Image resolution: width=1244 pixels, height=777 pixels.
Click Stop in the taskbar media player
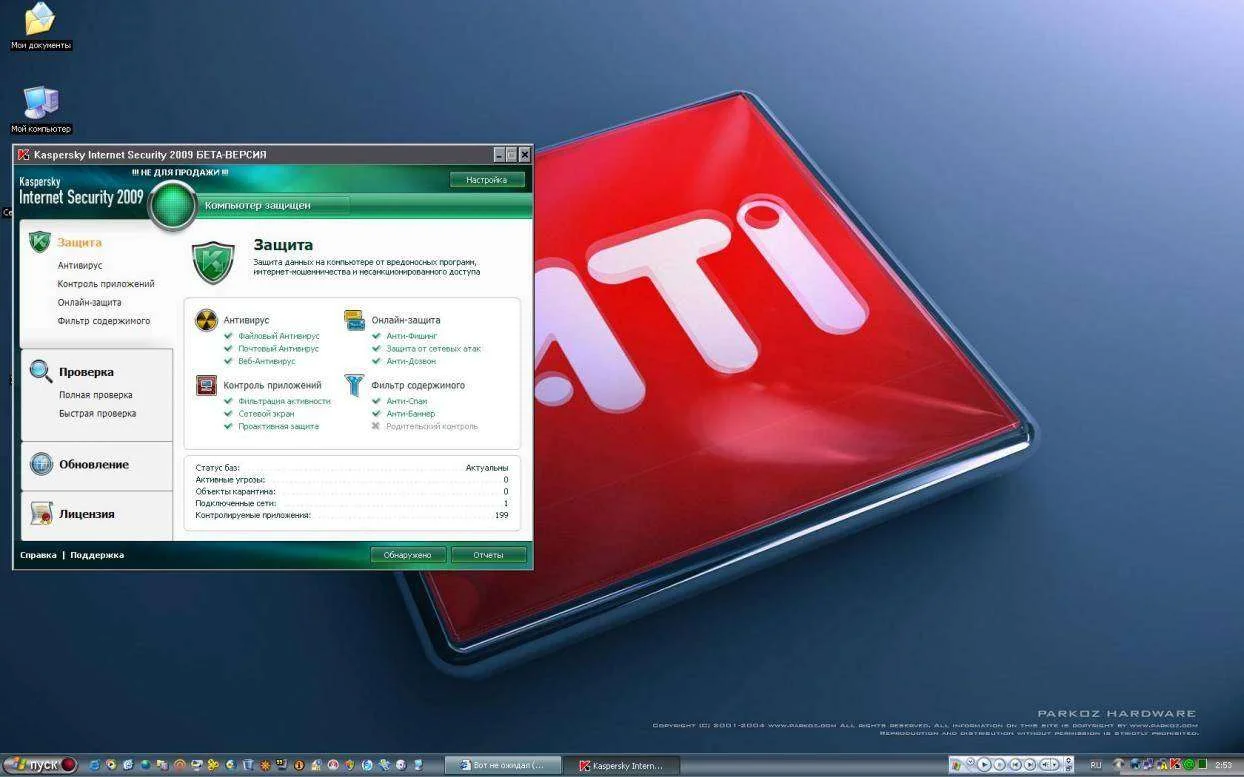(999, 764)
